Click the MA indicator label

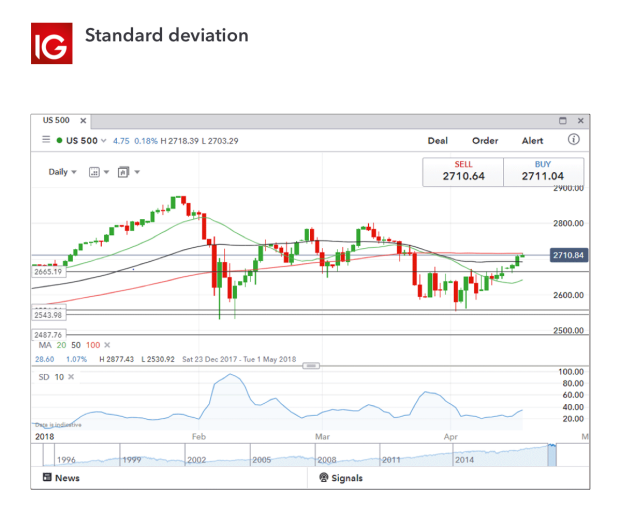click(45, 345)
